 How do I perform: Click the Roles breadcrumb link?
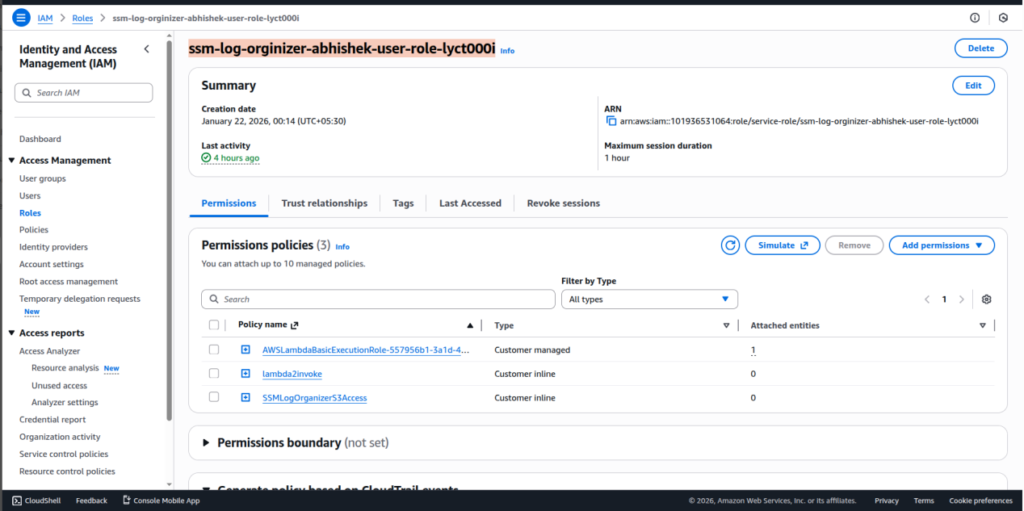click(x=82, y=18)
